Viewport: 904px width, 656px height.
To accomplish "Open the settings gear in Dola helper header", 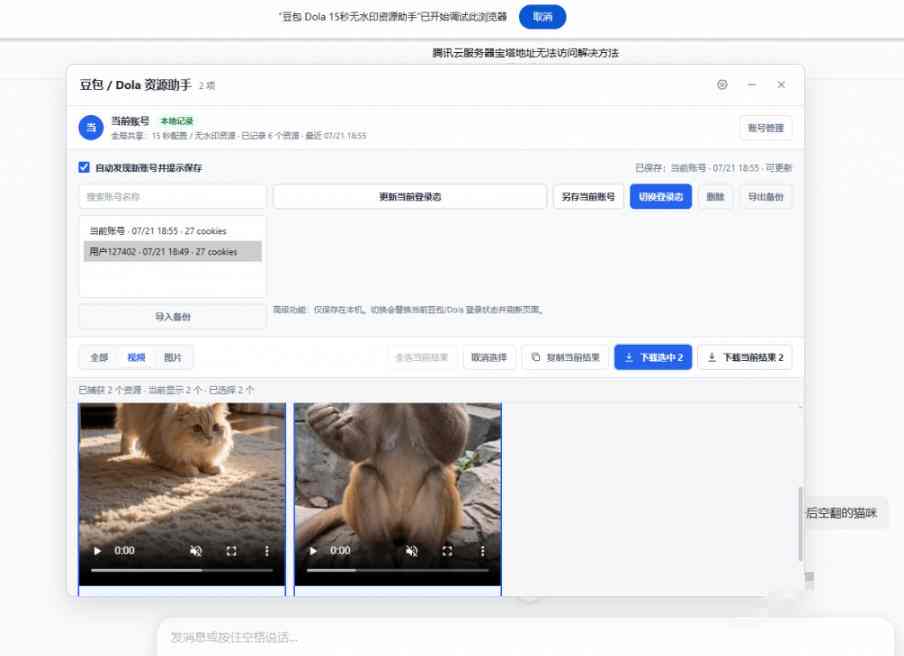I will coord(722,85).
